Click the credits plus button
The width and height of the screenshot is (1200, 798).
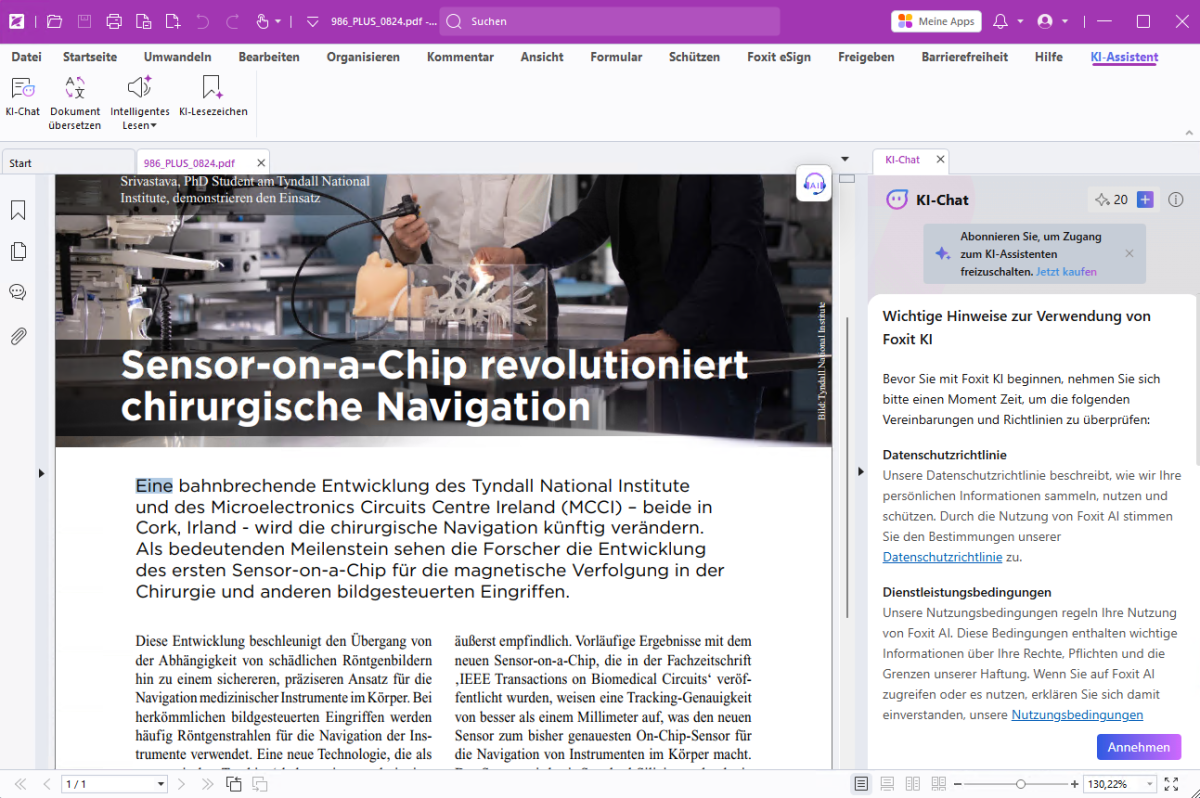[x=1146, y=200]
